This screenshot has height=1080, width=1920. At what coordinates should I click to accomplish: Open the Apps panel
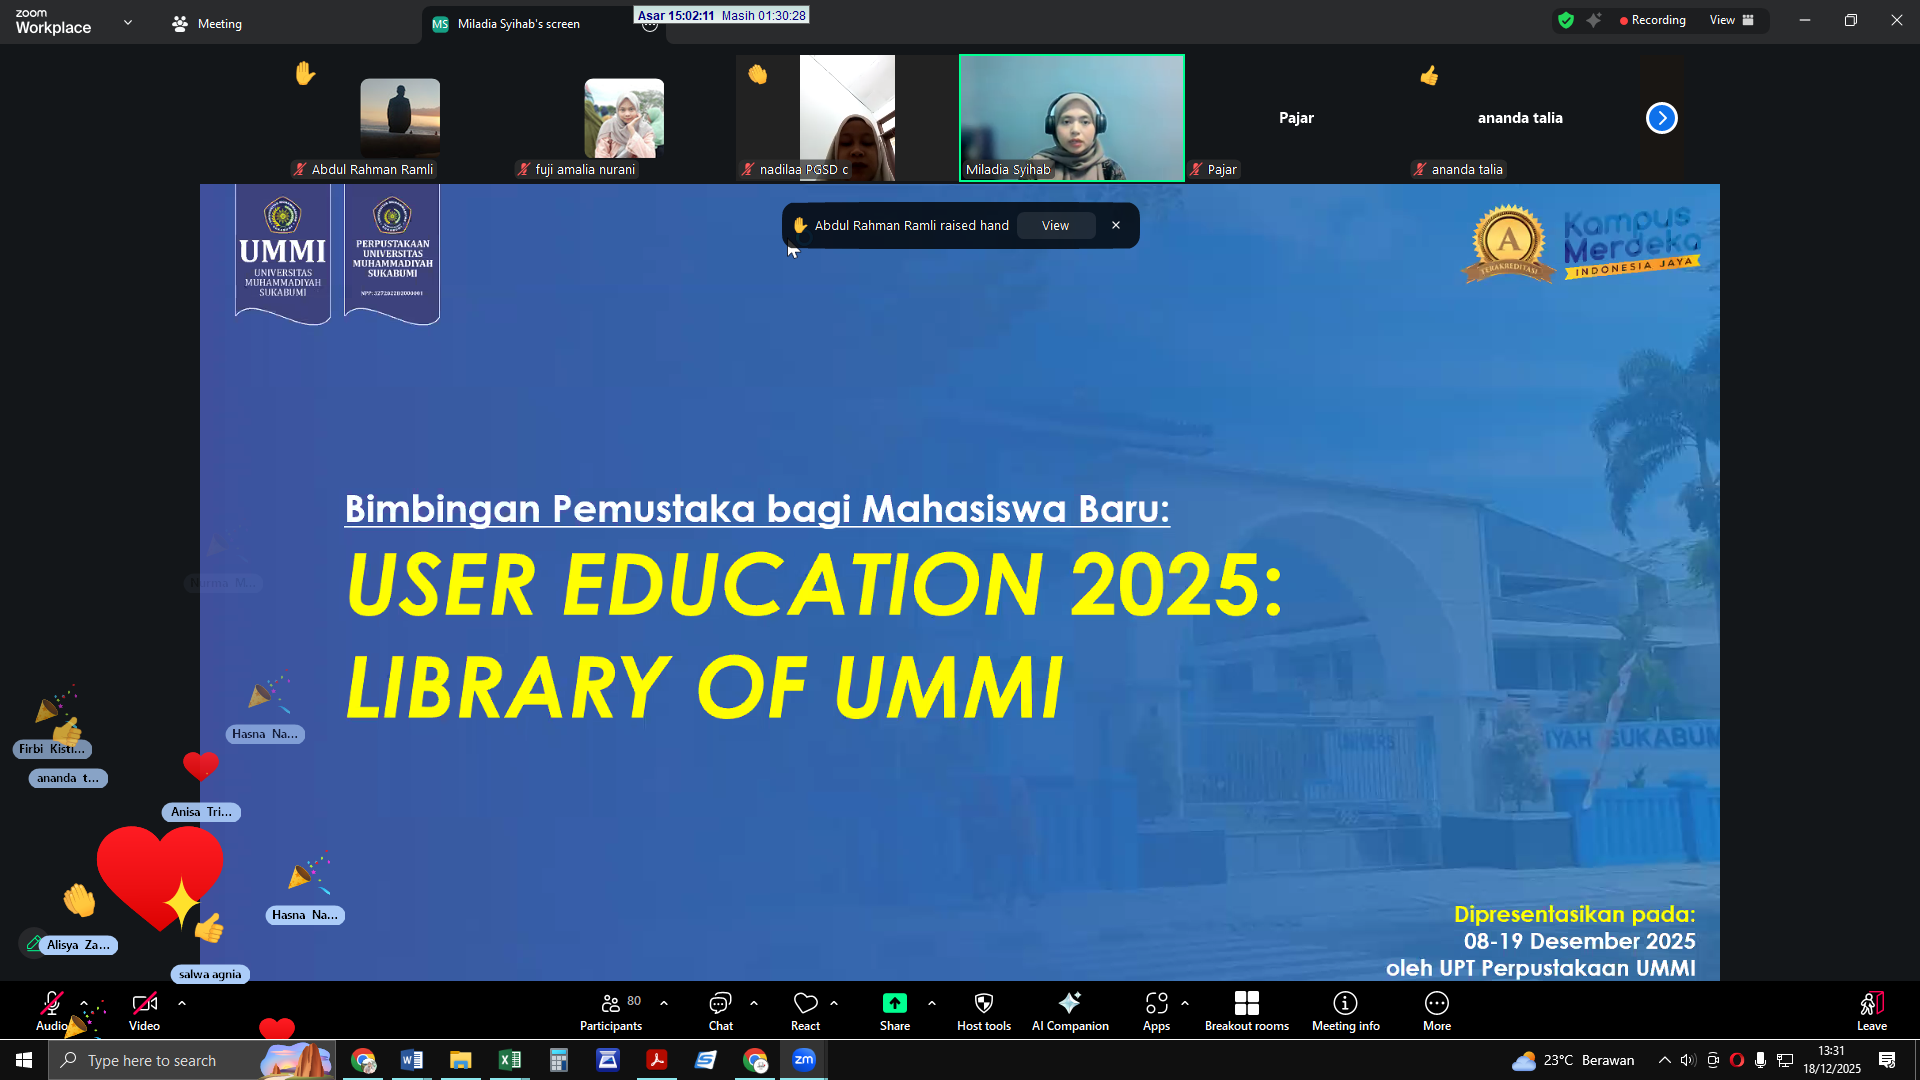coord(1156,1010)
